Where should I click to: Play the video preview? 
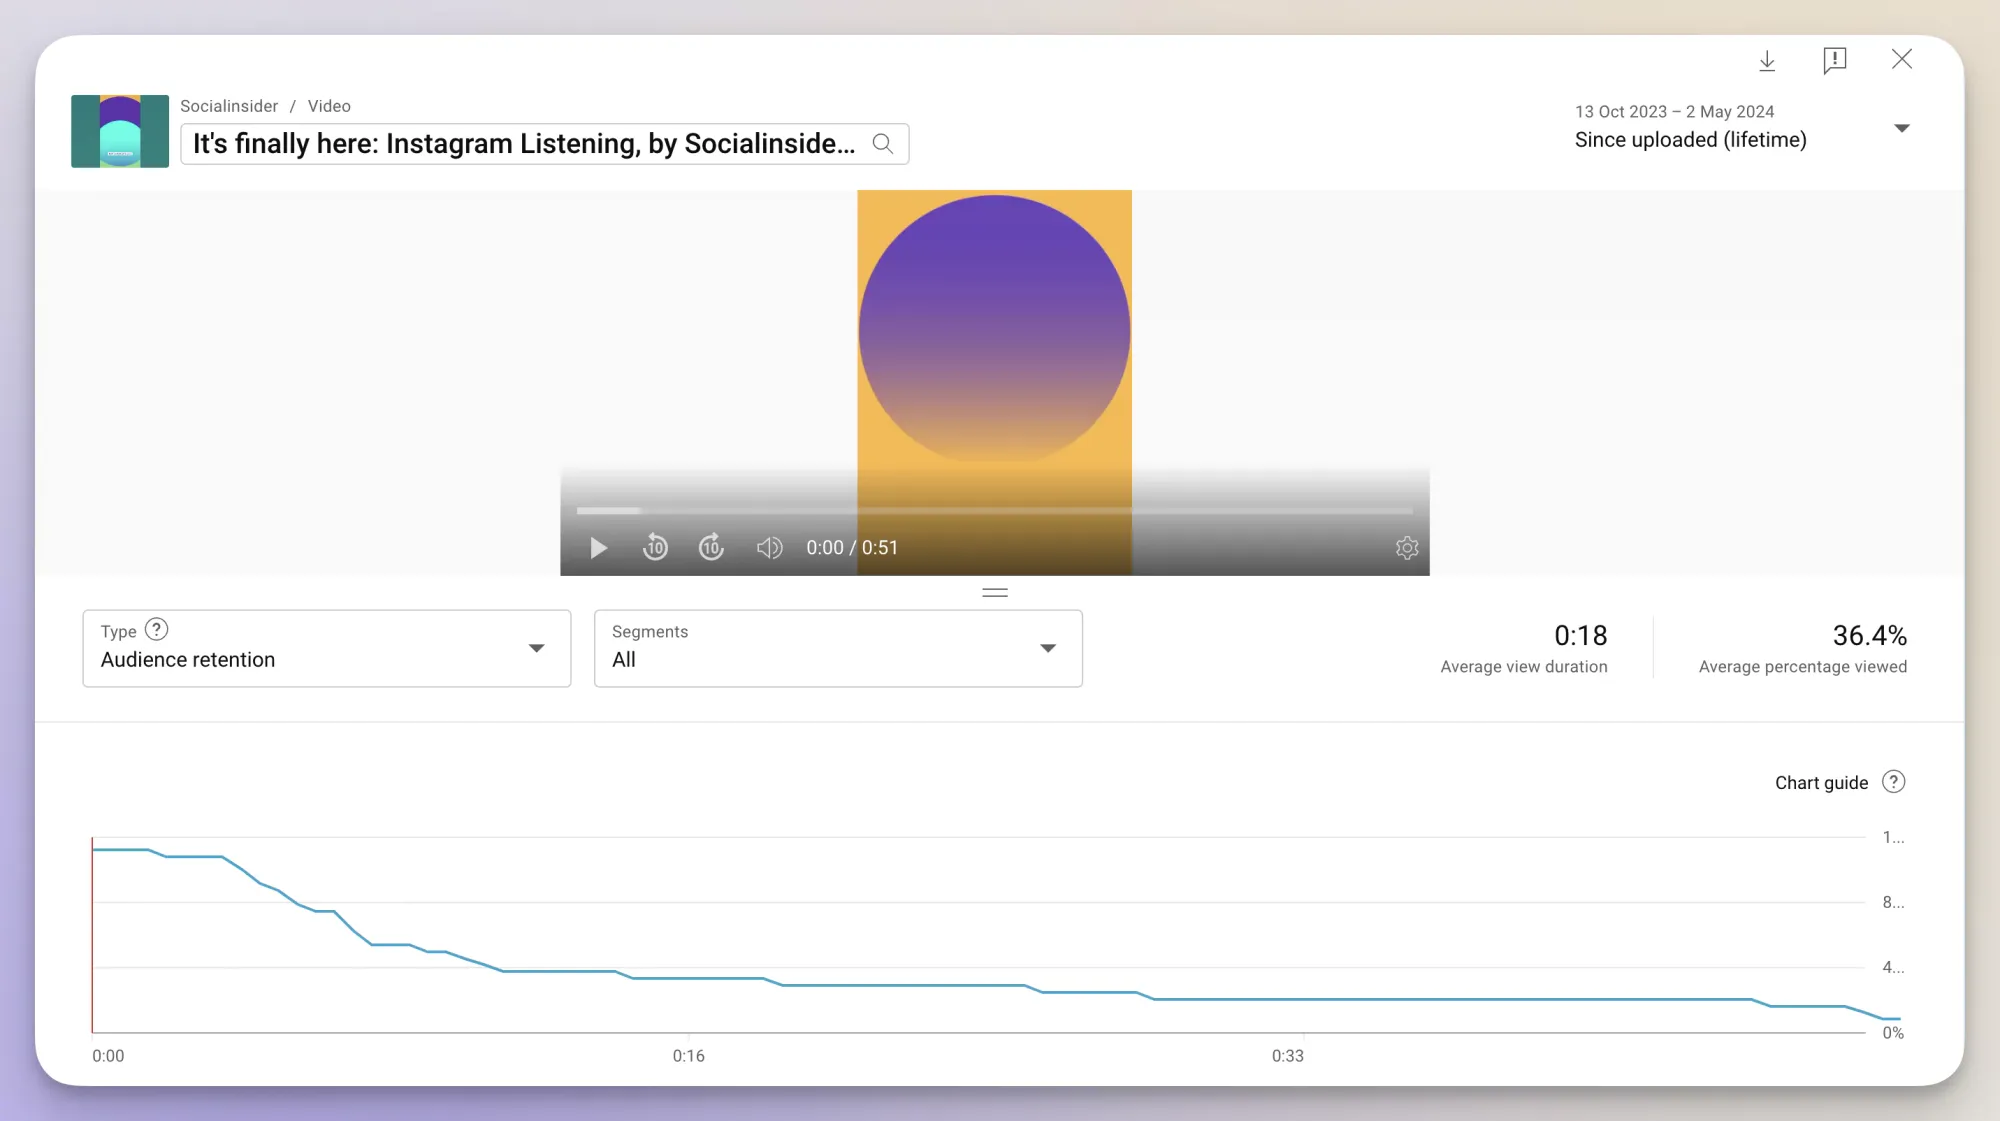[x=598, y=548]
